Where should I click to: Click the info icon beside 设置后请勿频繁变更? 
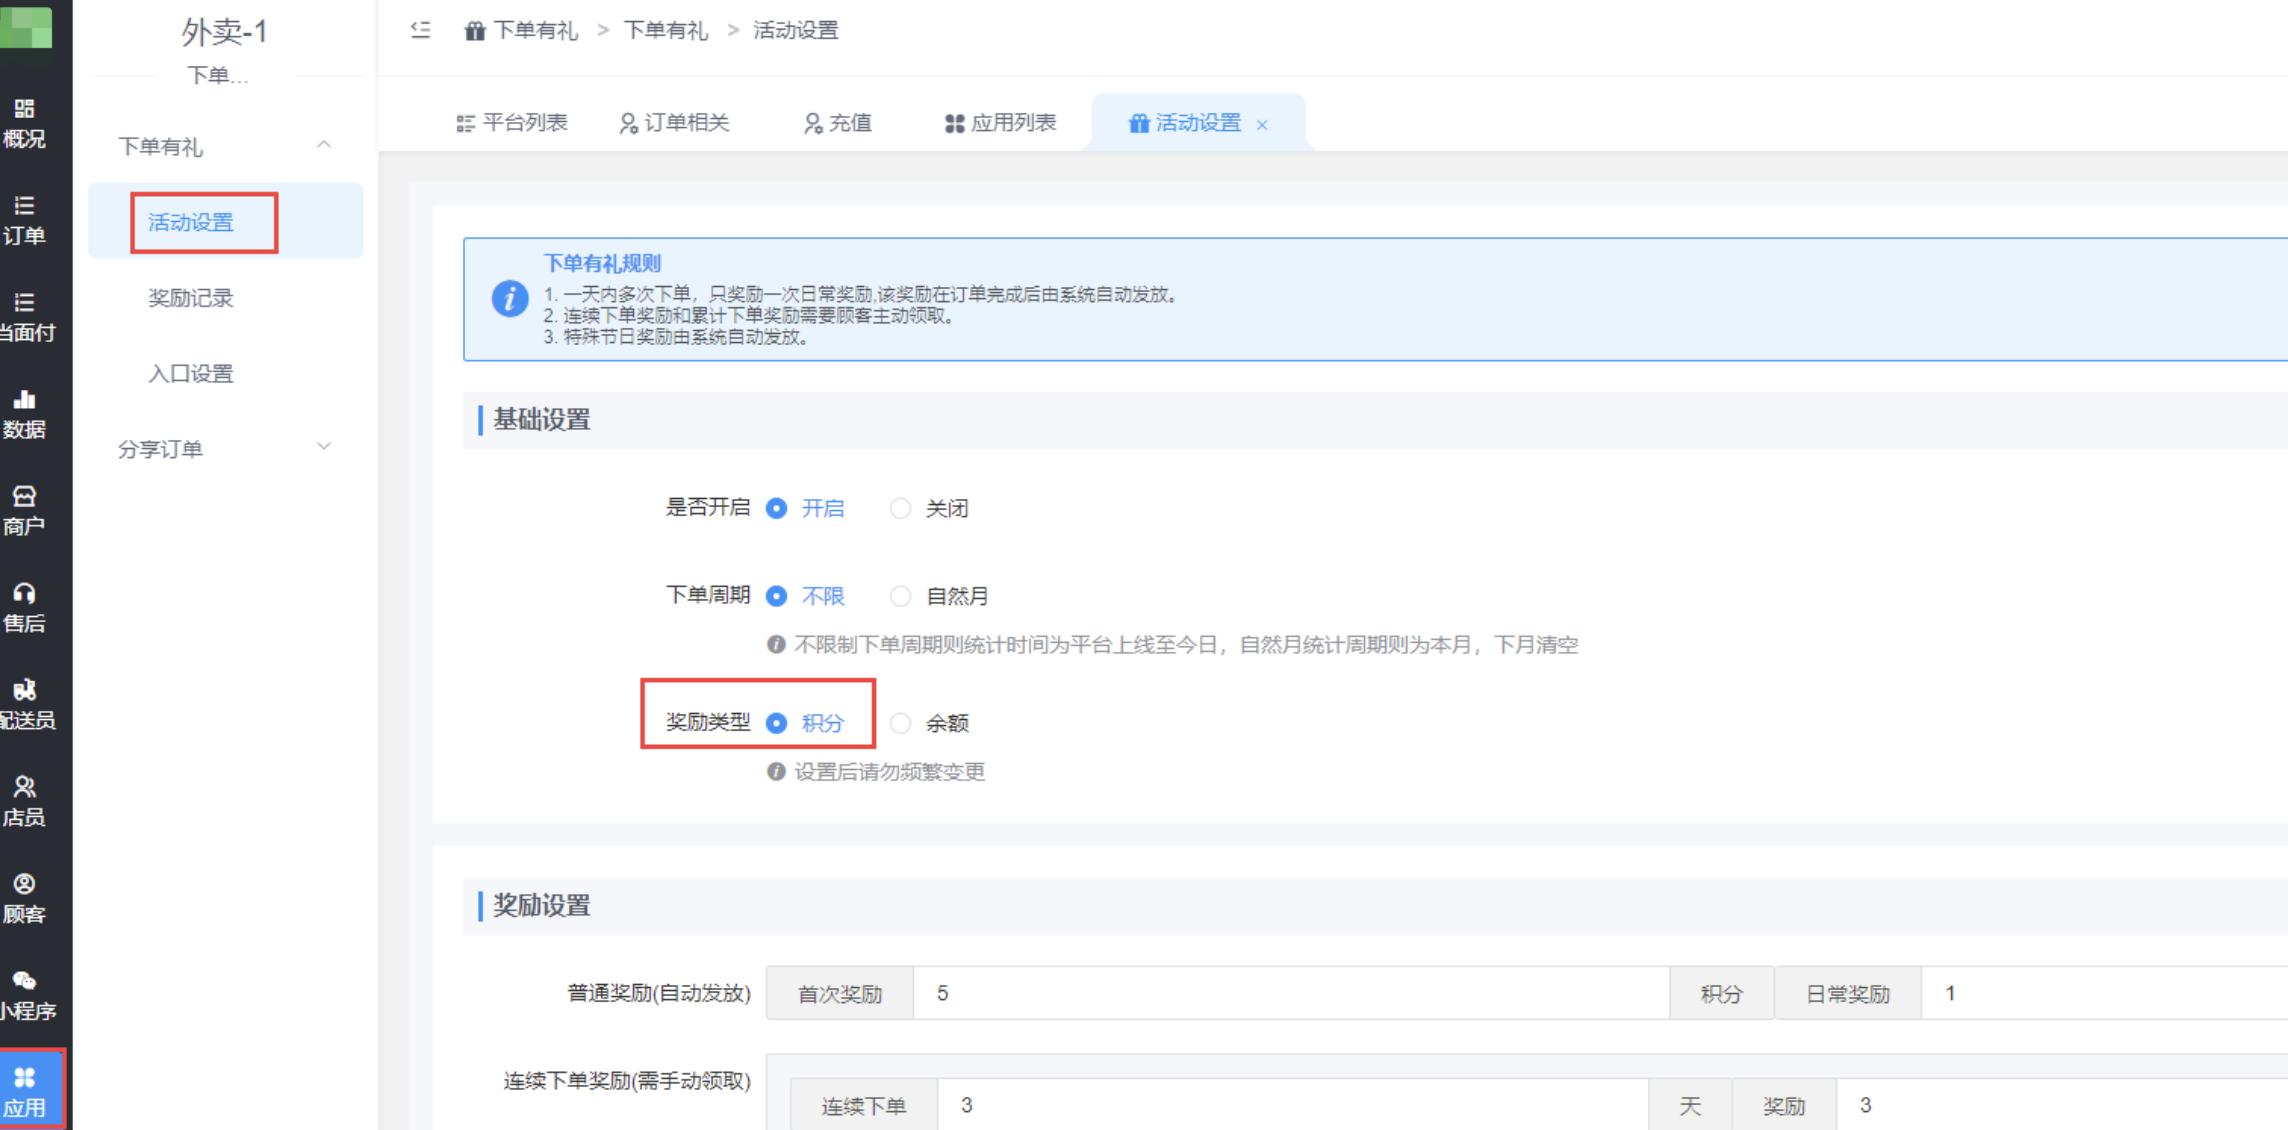(x=776, y=772)
